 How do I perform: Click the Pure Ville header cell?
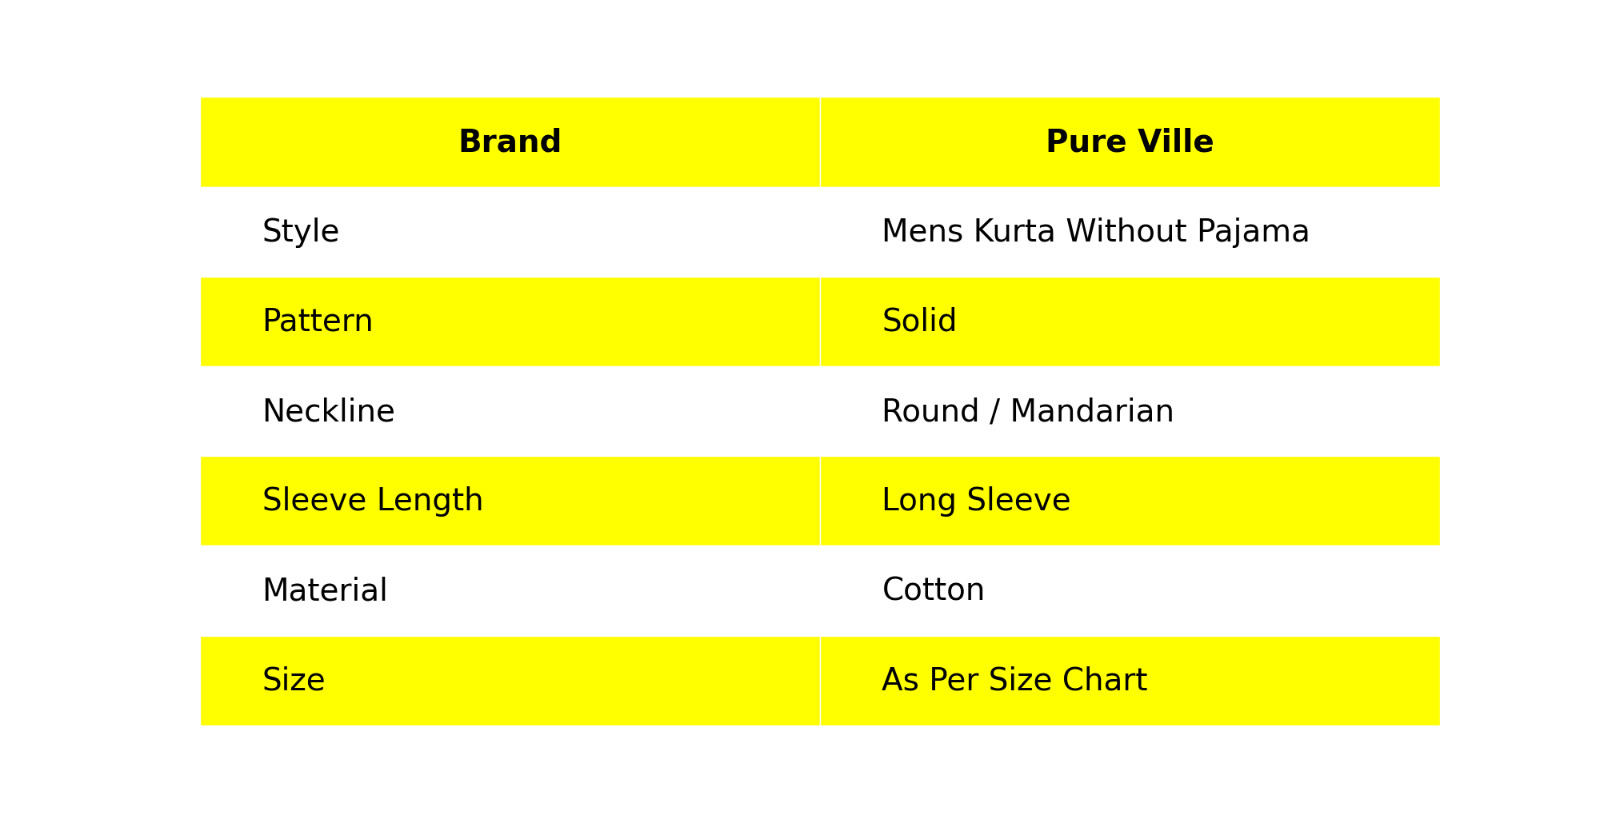coord(1129,142)
